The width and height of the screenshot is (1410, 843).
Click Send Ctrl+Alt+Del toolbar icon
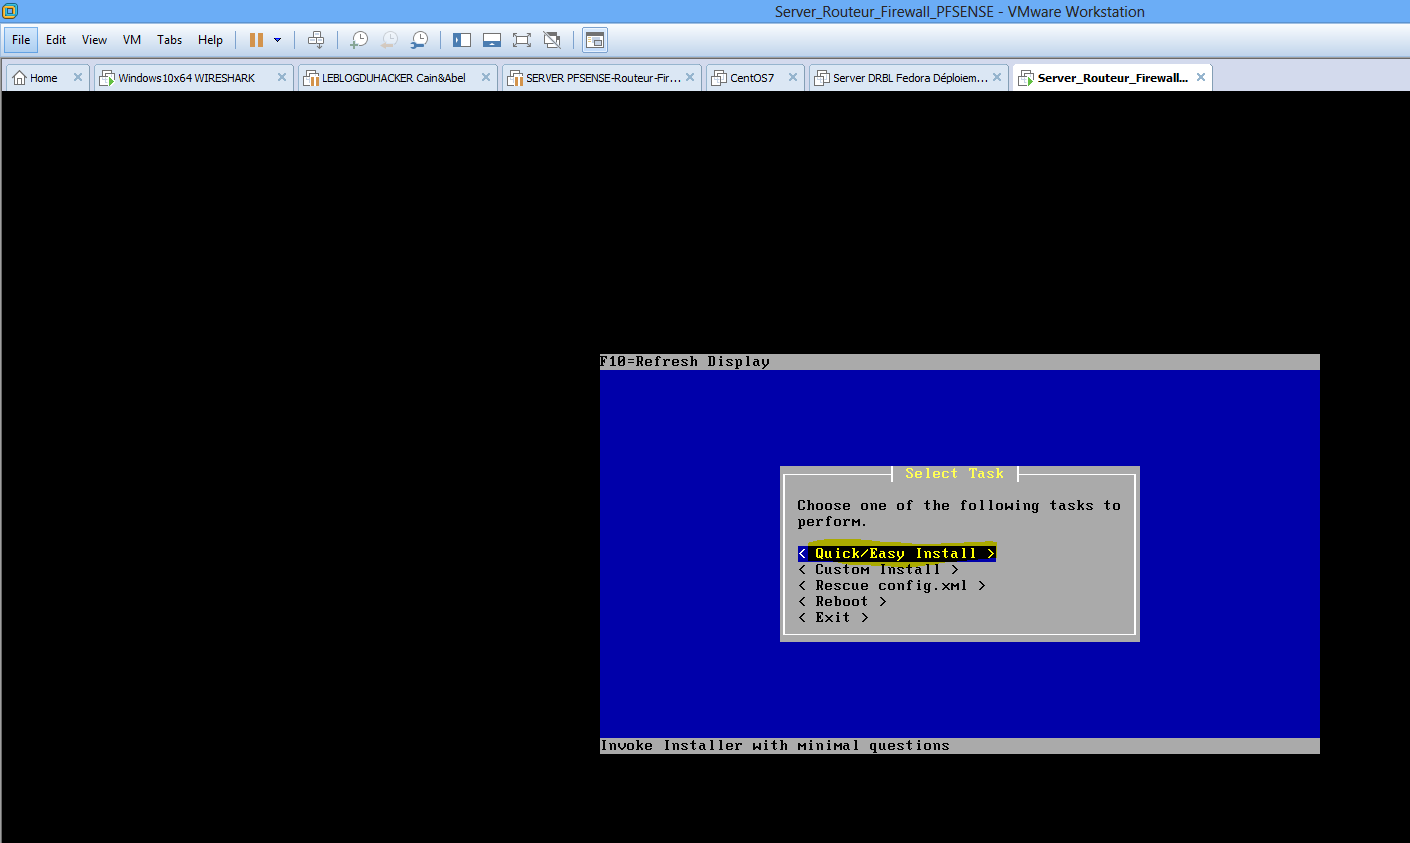point(316,40)
